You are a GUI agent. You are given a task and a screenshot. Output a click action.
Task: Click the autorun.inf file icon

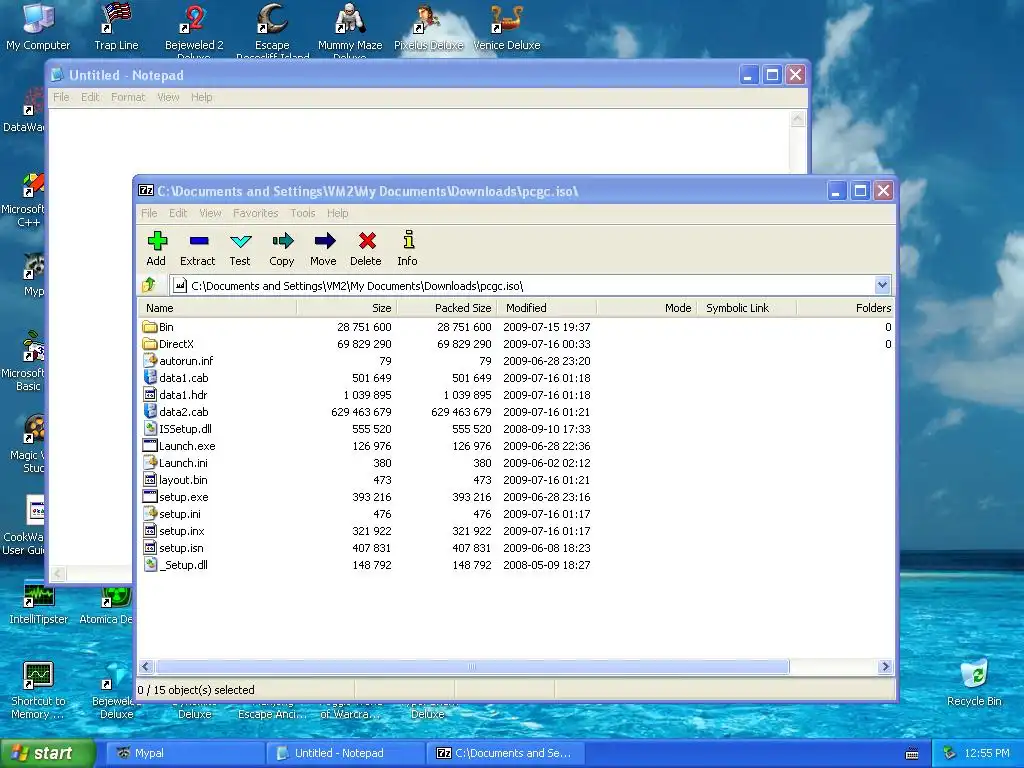click(150, 360)
